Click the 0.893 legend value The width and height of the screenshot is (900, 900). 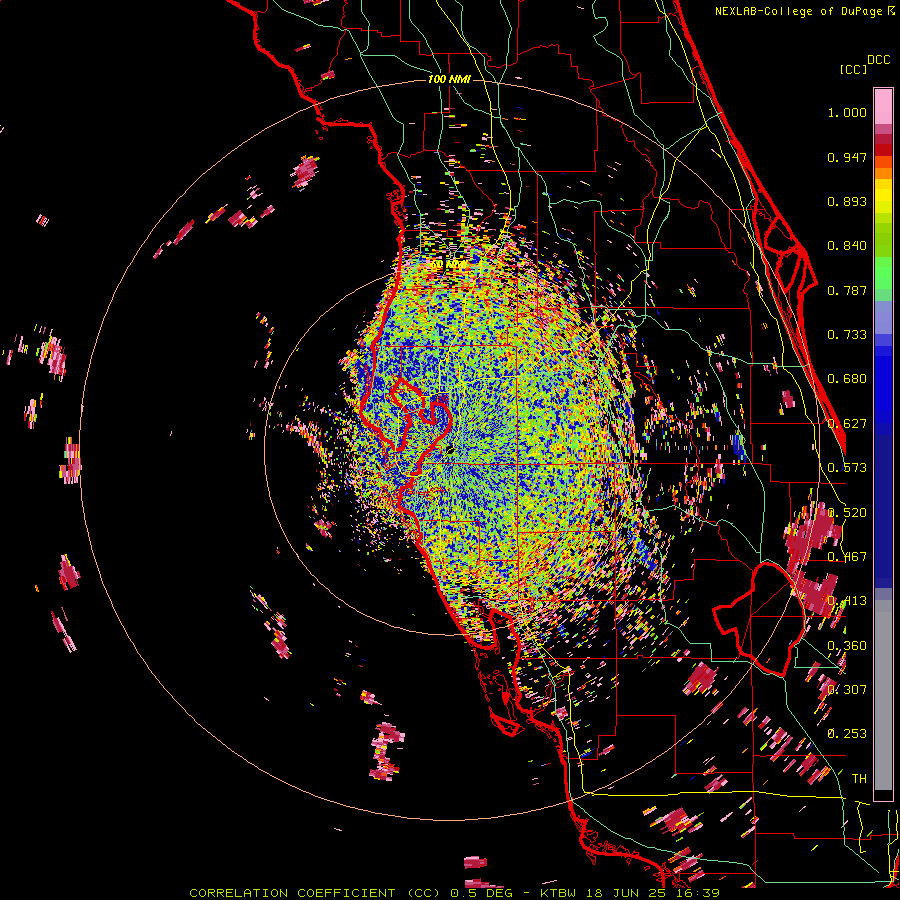click(847, 201)
